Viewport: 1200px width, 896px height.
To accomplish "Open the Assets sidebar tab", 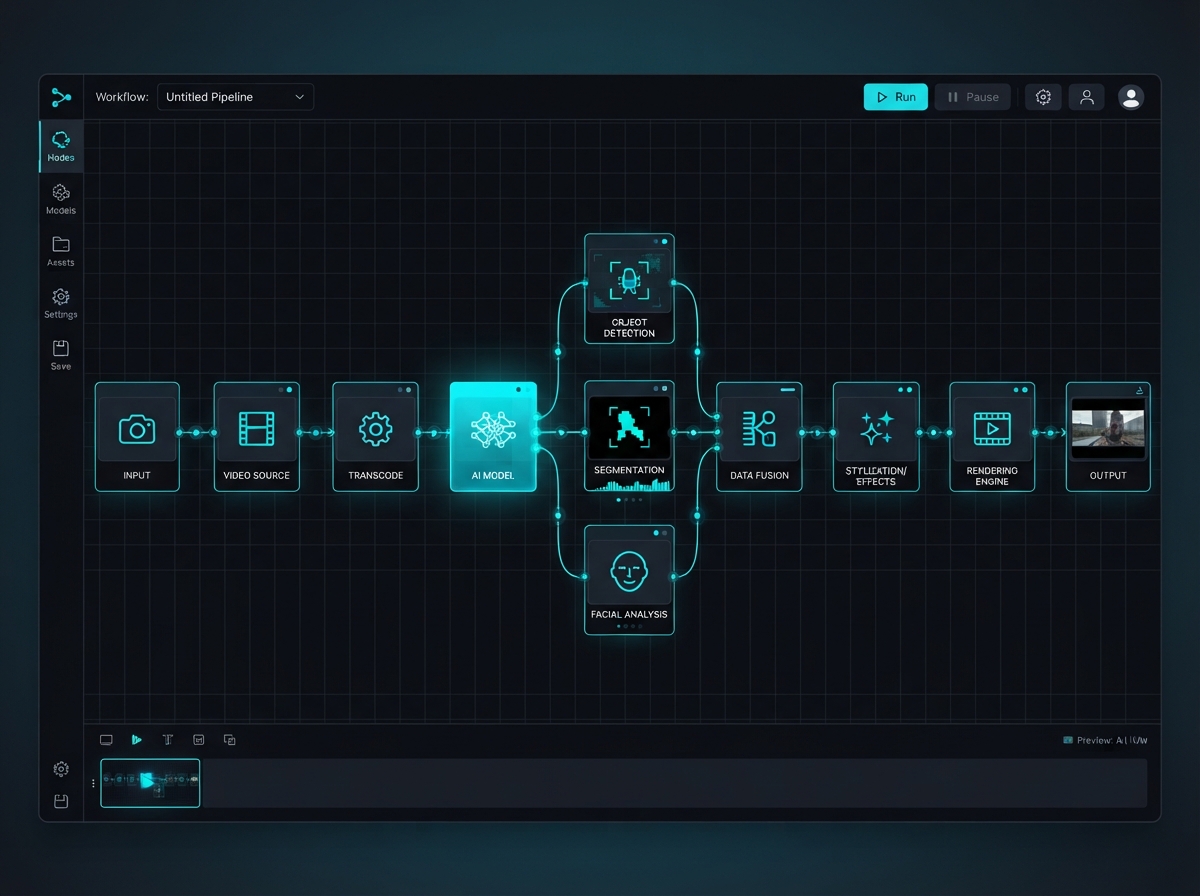I will [x=61, y=251].
